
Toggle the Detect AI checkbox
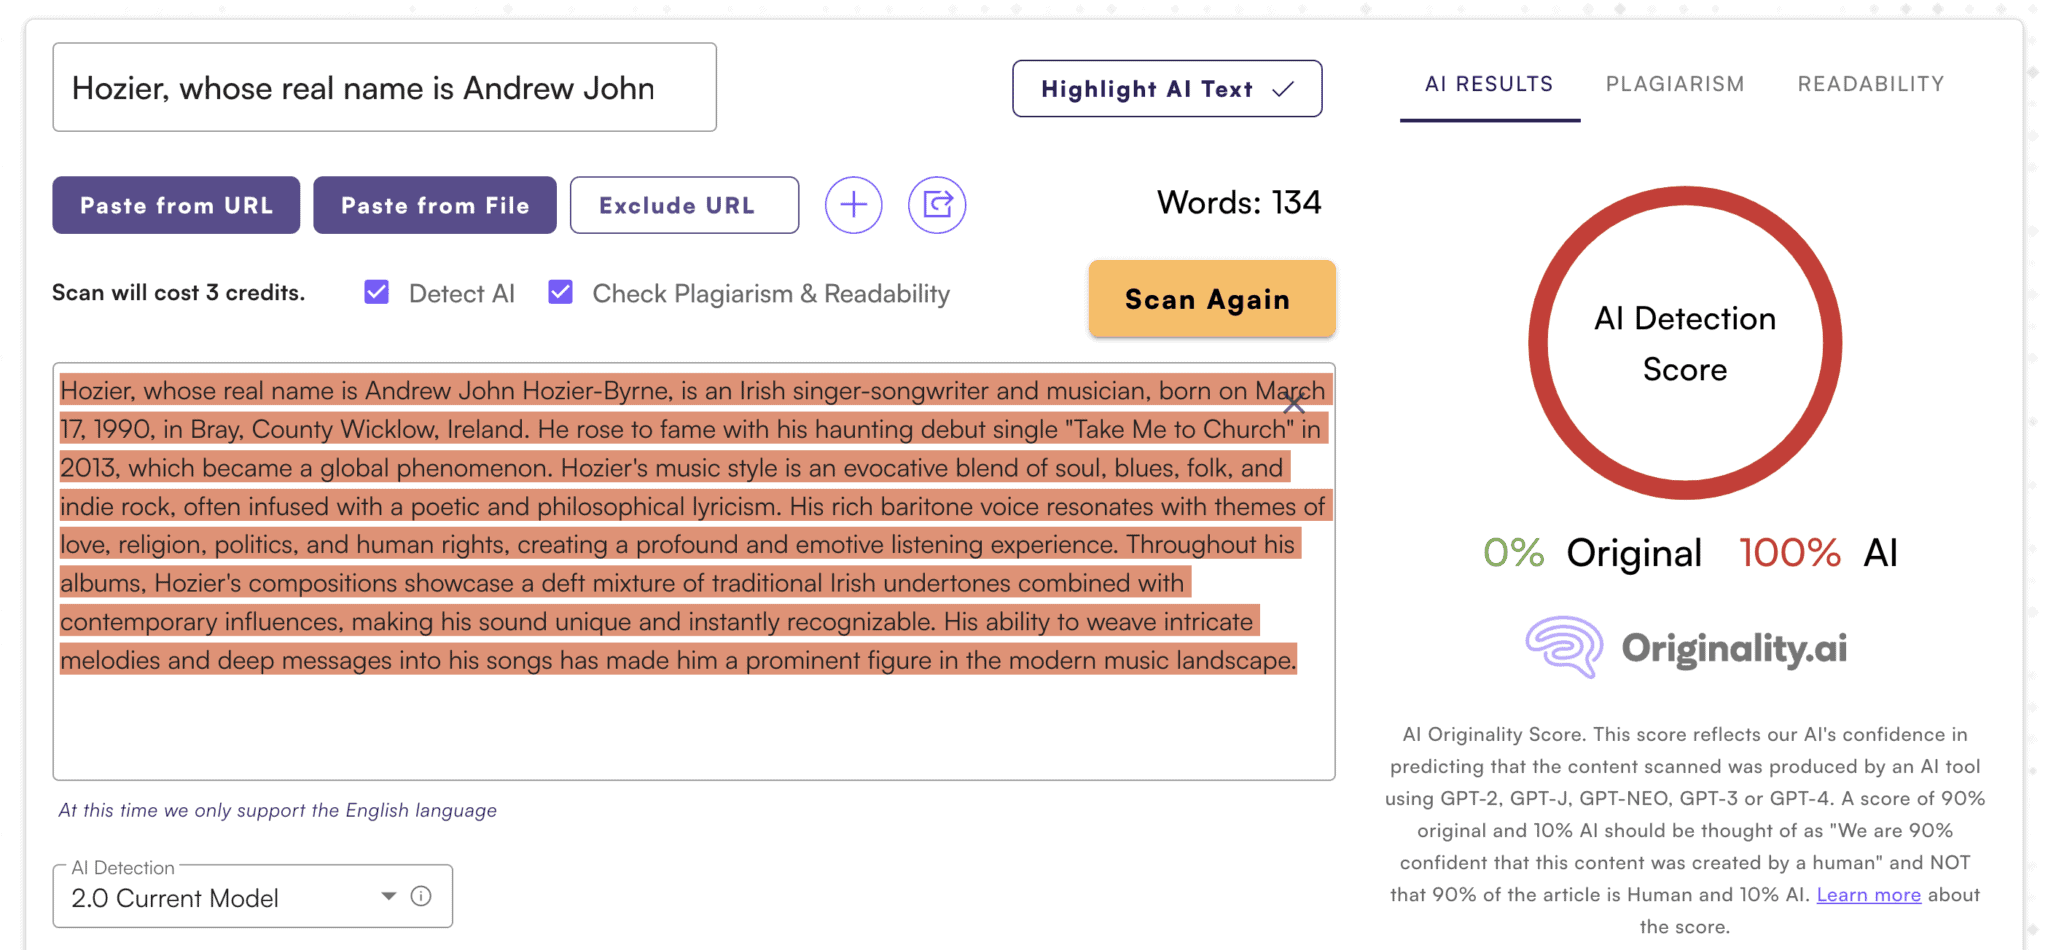[x=377, y=292]
